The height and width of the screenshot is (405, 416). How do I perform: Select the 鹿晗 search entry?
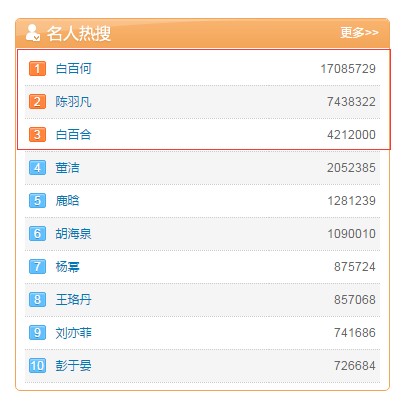coord(68,201)
